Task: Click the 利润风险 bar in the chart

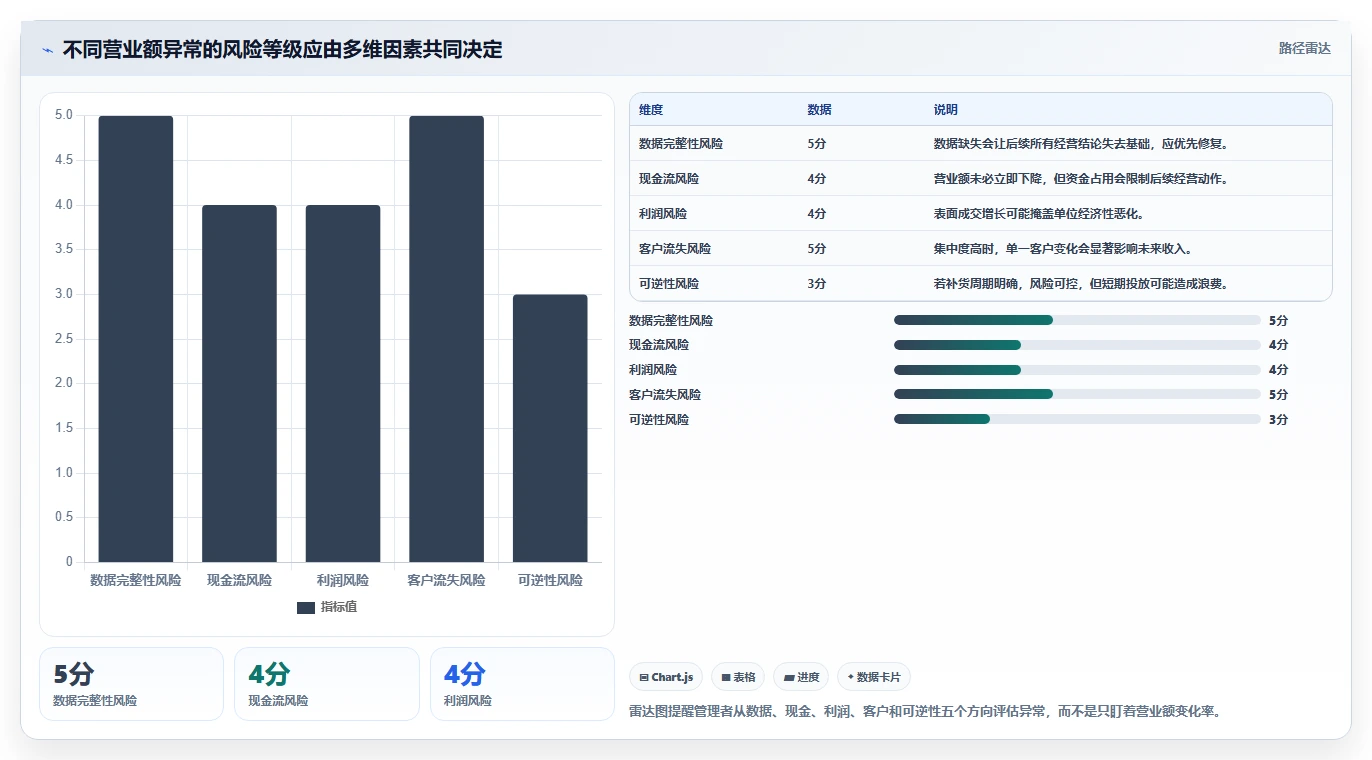Action: tap(343, 384)
